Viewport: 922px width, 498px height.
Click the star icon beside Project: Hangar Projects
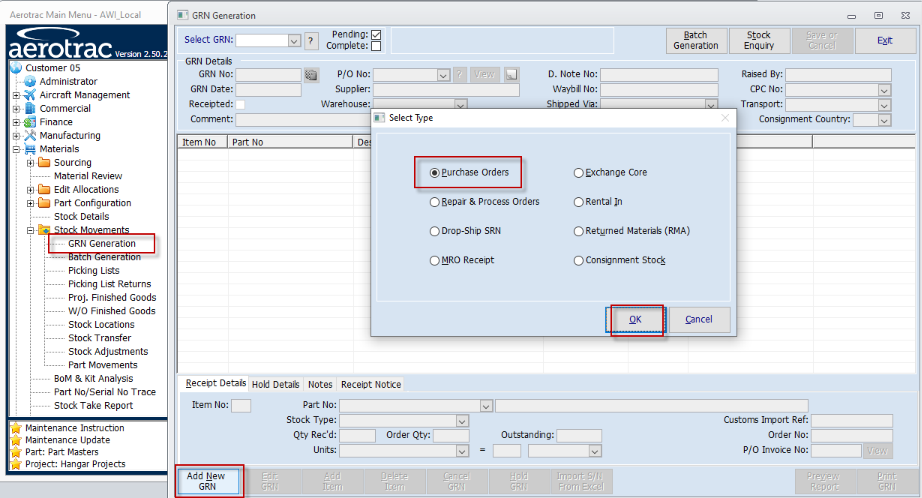(x=16, y=464)
